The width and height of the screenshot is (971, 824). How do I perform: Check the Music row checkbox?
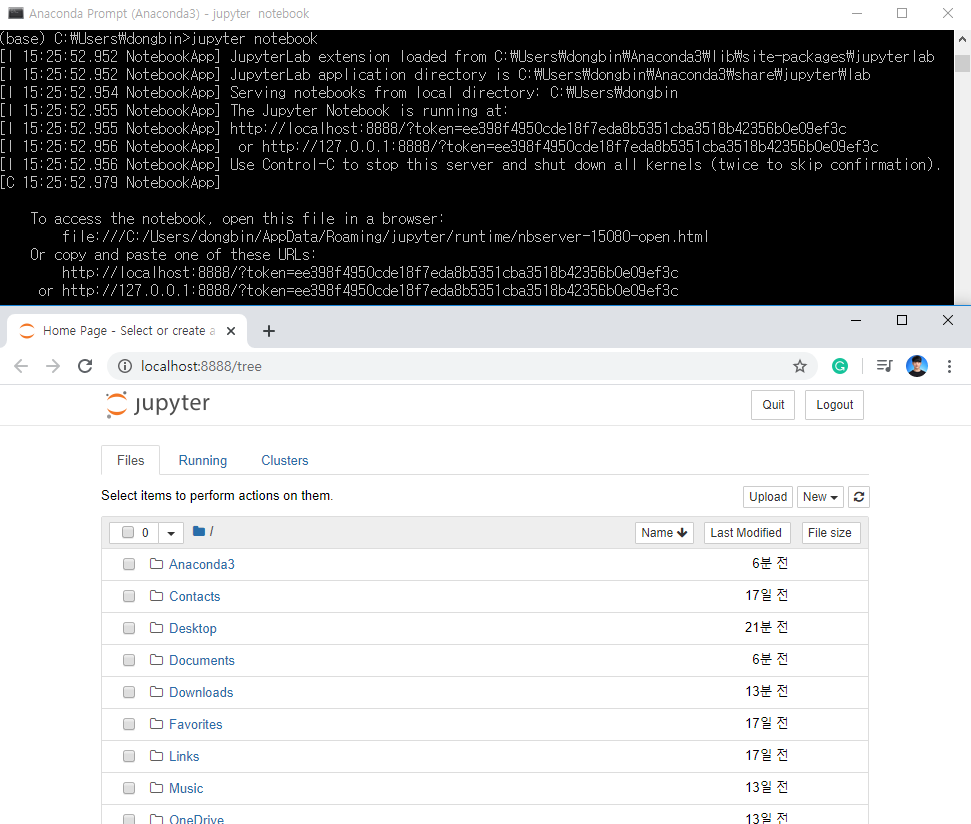pos(129,788)
